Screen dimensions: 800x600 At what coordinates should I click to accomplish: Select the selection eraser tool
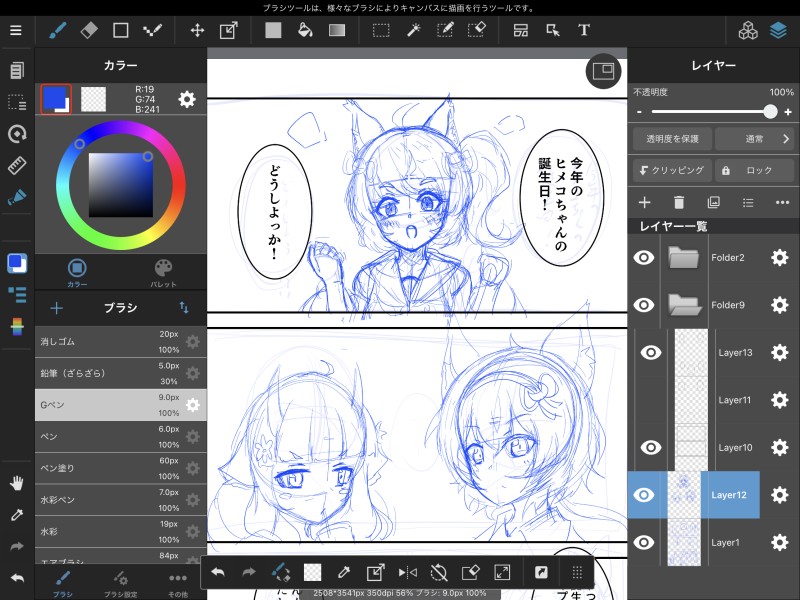click(477, 31)
